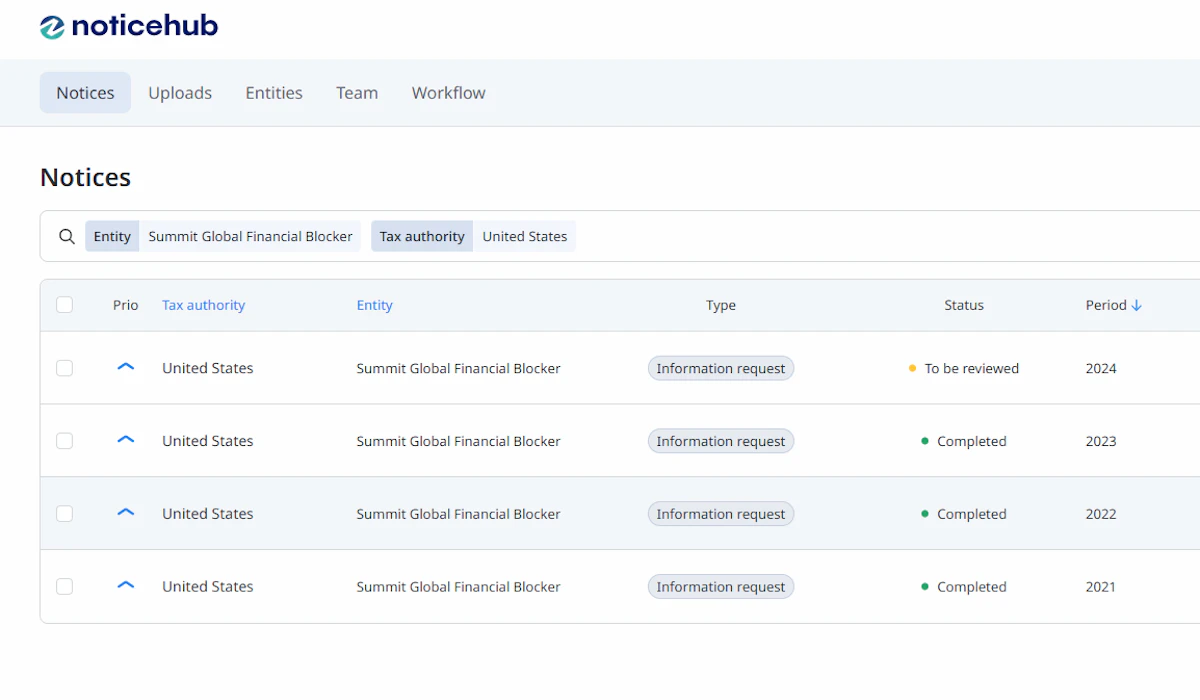Click empty area of the filter search bar
The image size is (1200, 700).
[x=880, y=237]
